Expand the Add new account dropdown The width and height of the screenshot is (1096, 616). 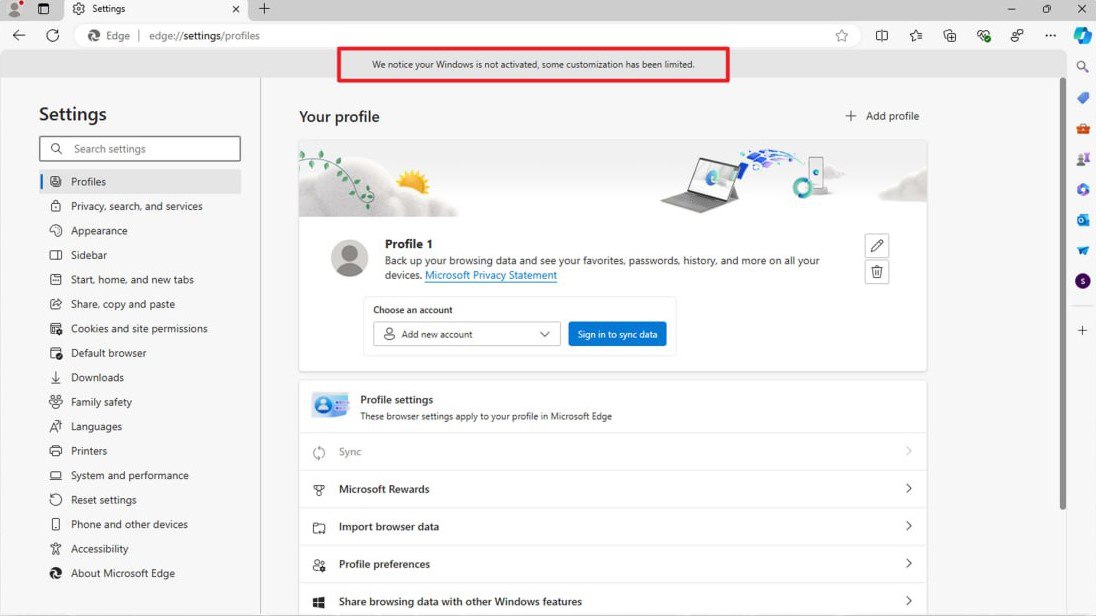(467, 334)
